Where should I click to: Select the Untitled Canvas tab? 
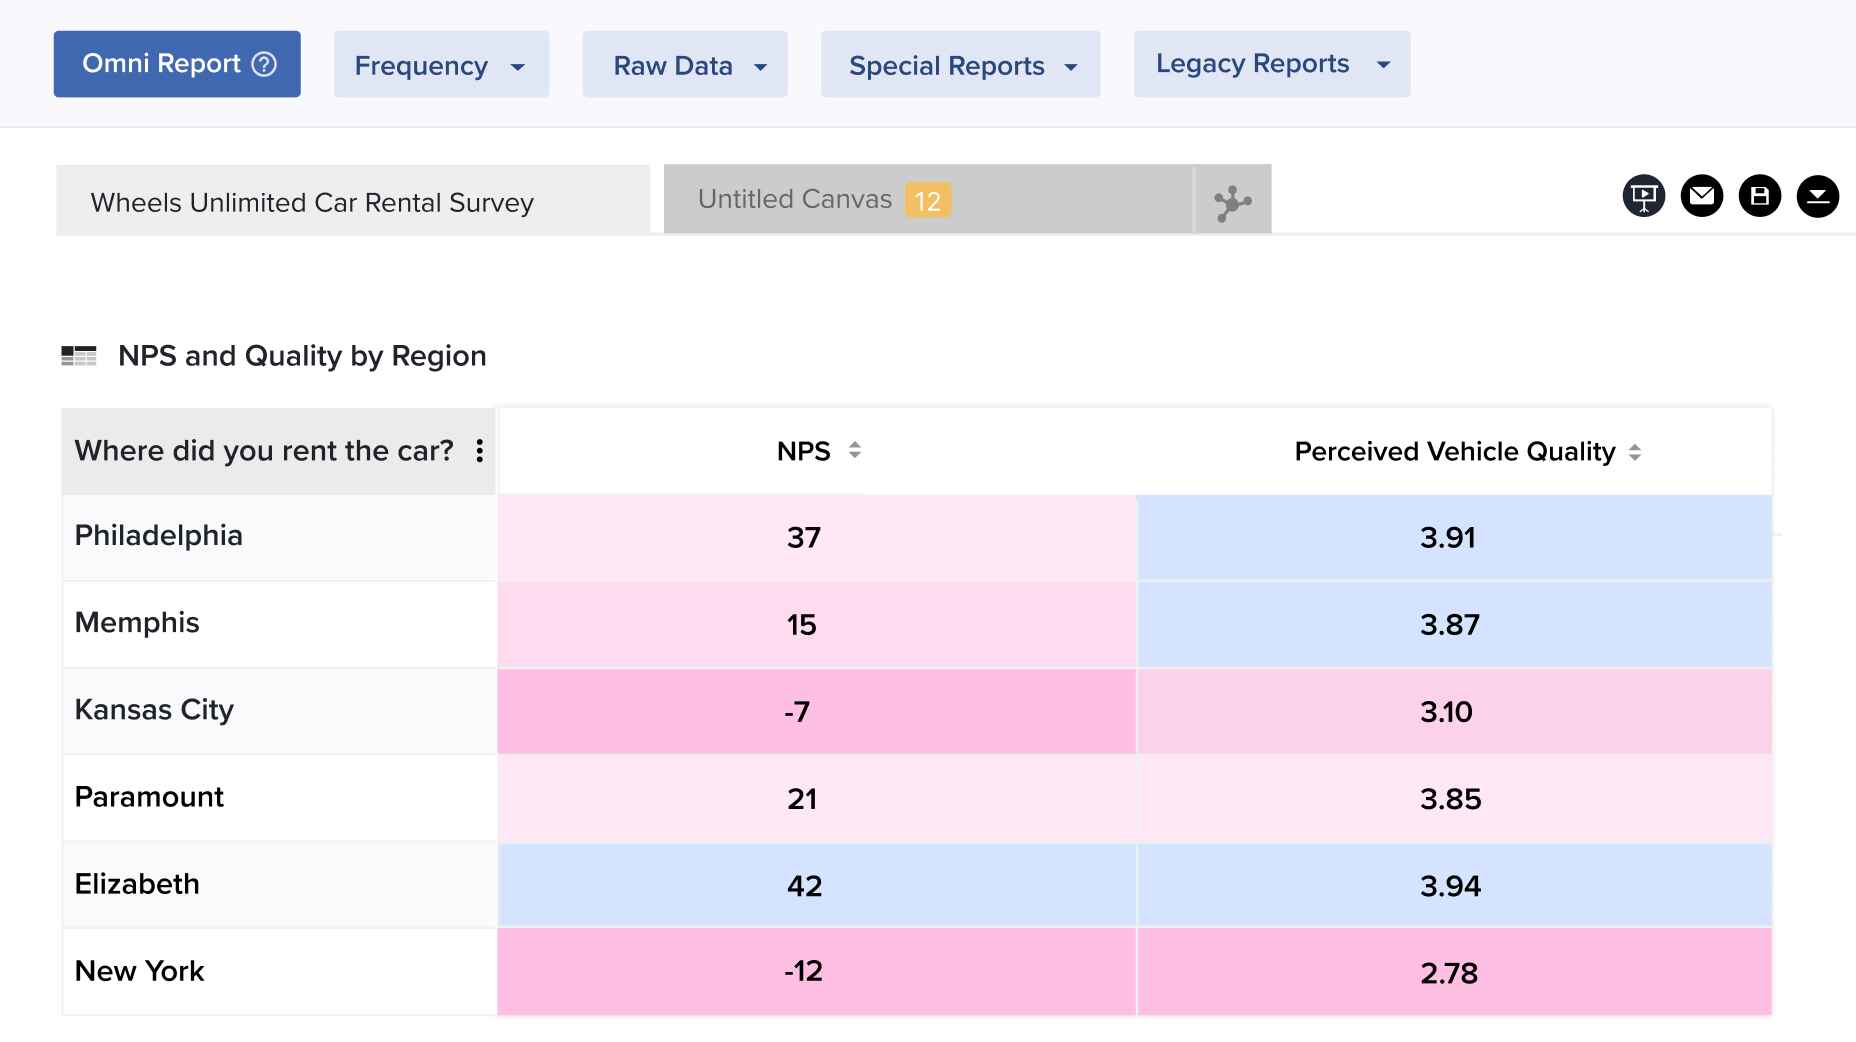coord(795,199)
